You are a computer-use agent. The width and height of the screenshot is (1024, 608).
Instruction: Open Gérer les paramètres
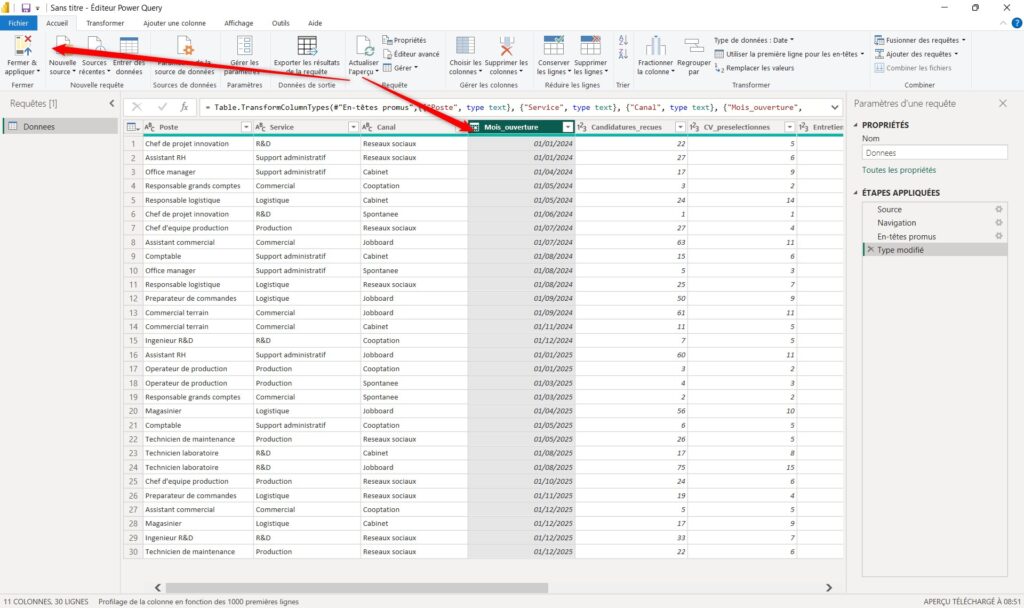(x=244, y=56)
